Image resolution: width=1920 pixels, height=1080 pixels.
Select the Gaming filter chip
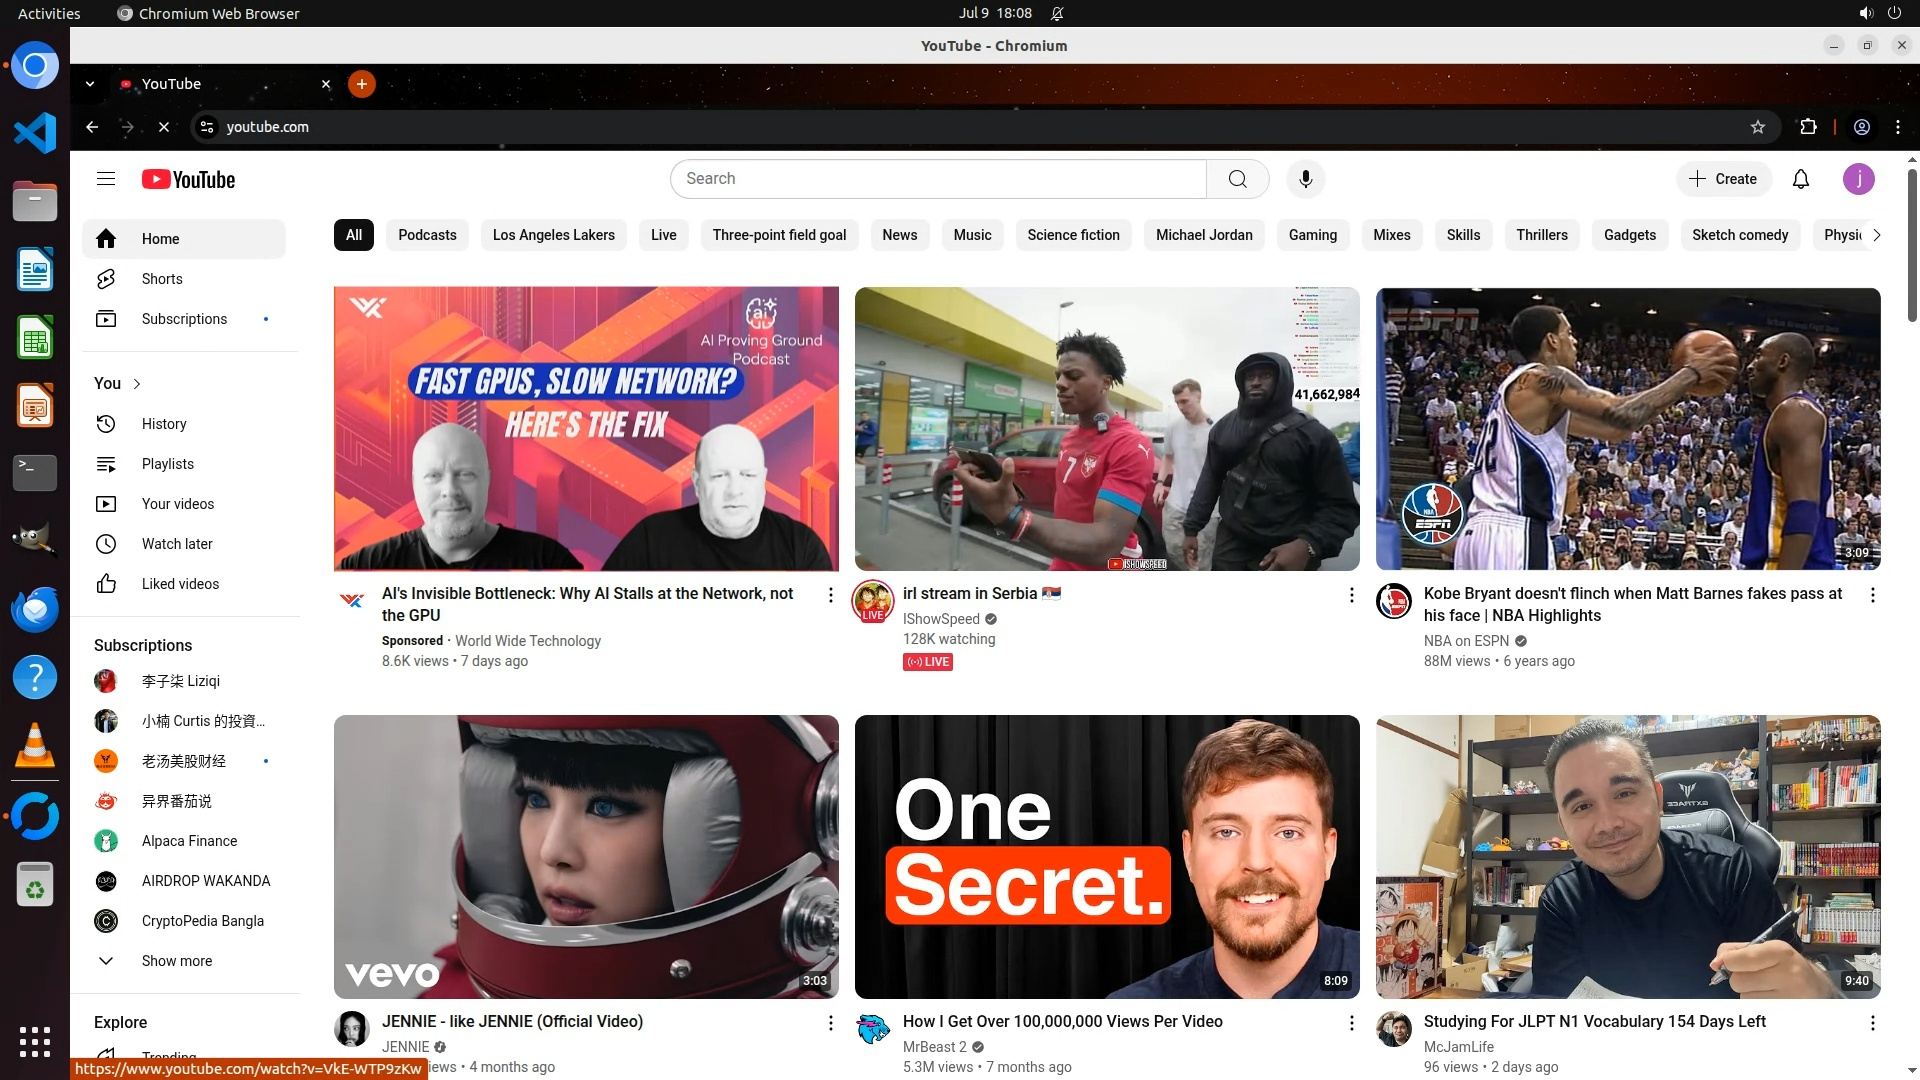tap(1312, 235)
